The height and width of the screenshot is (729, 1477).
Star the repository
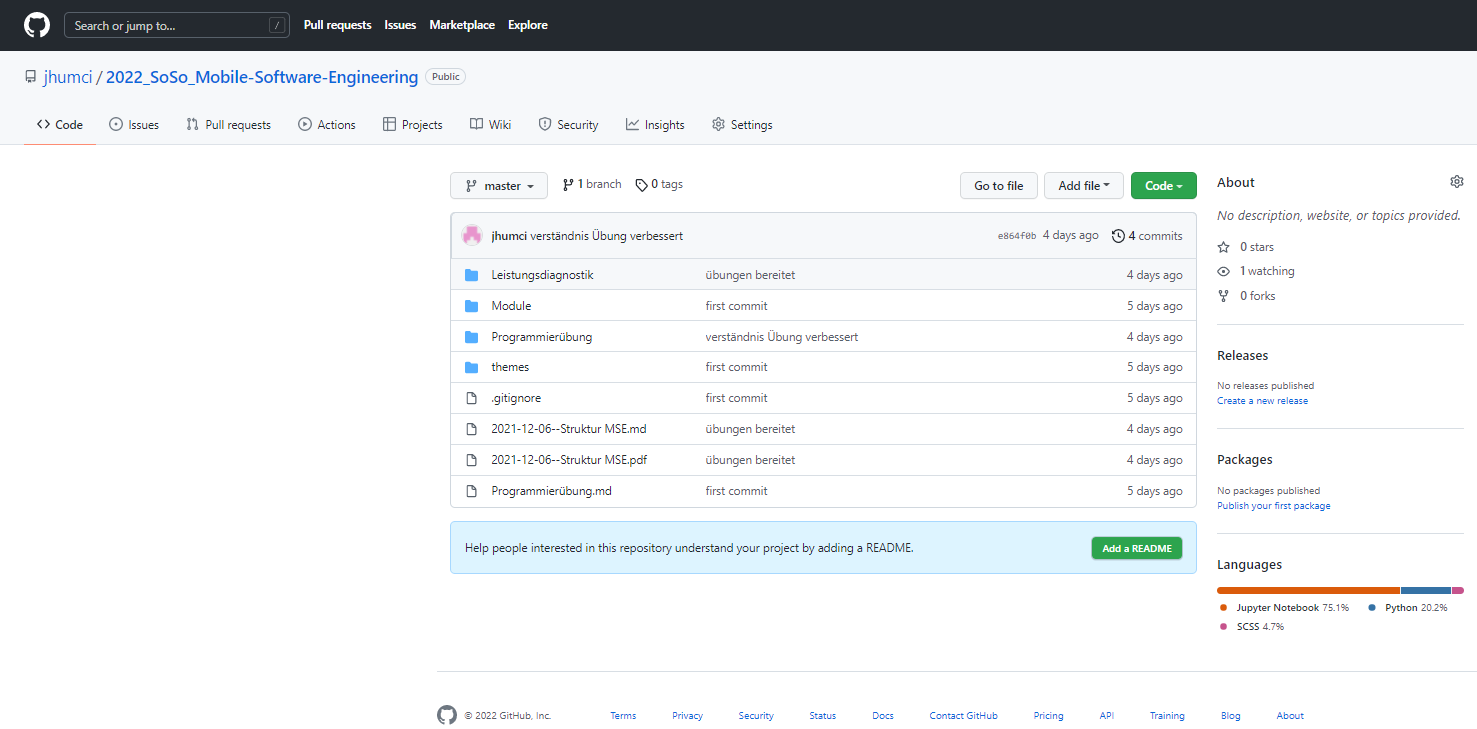(1223, 246)
